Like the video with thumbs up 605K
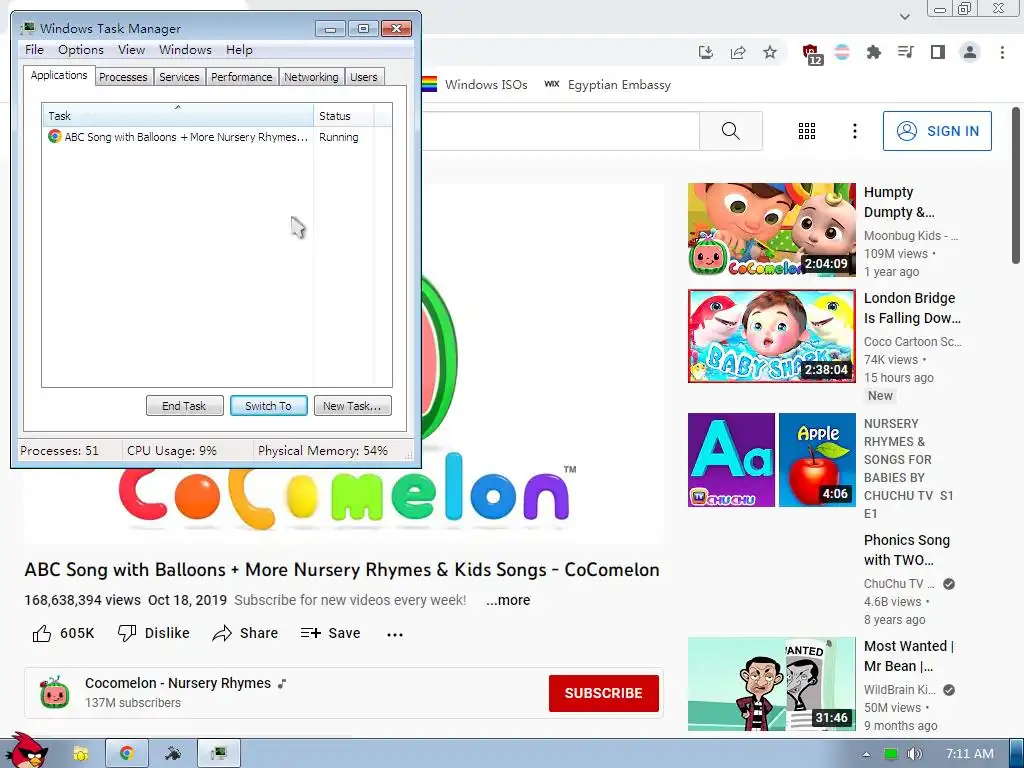This screenshot has width=1024, height=768. pos(63,633)
